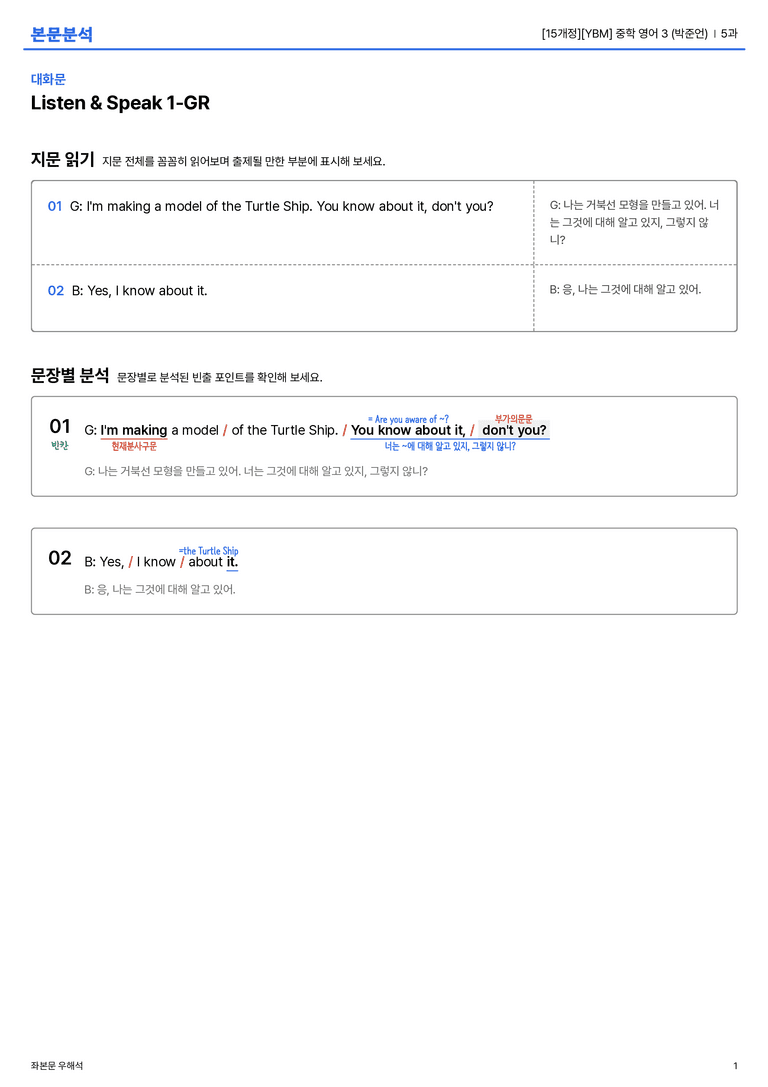Click the underlined word 'it.' in sentence 02

point(232,562)
